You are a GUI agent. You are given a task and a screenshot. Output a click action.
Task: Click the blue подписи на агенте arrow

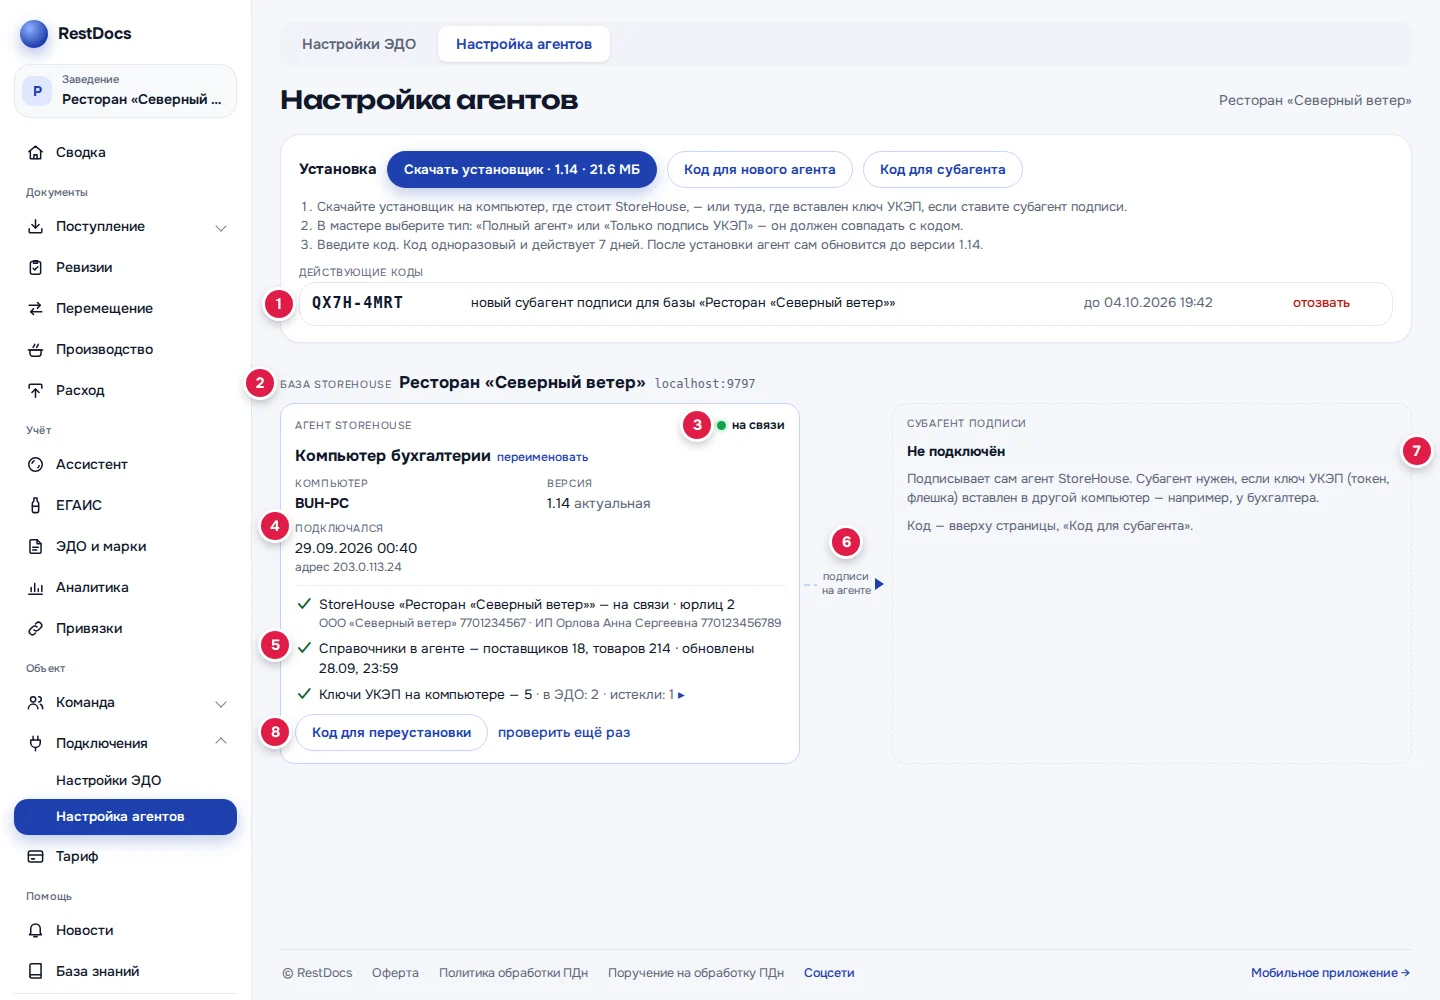tap(879, 584)
